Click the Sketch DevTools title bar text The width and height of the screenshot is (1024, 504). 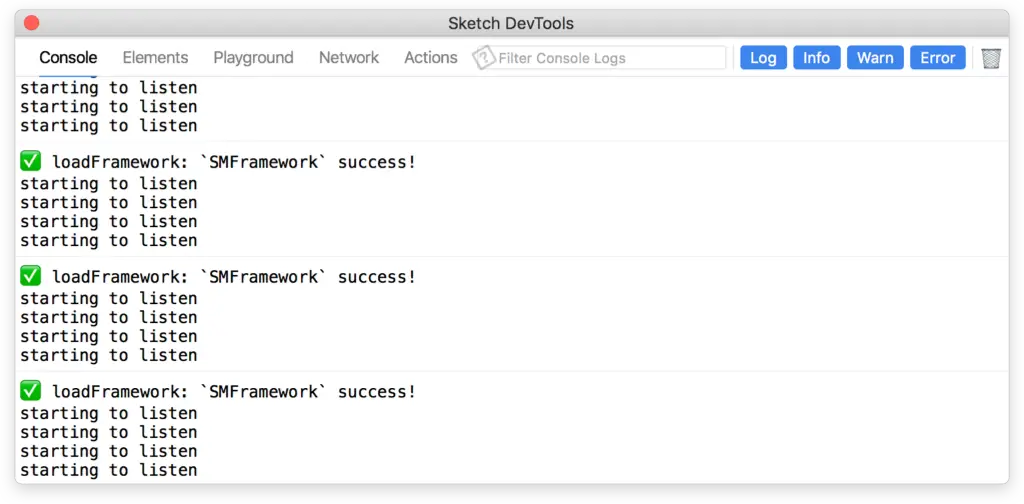coord(511,23)
